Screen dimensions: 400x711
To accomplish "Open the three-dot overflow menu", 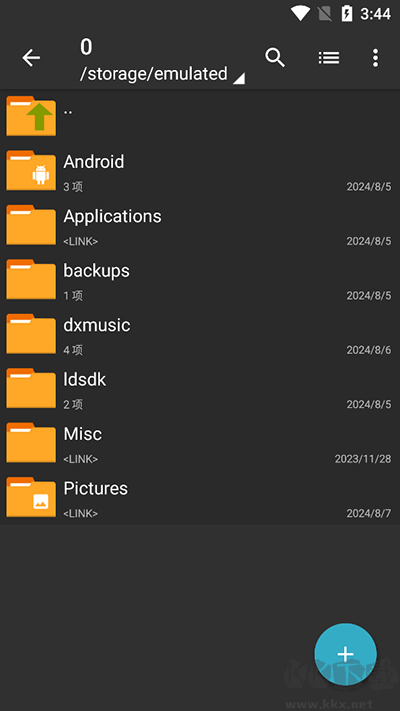I will point(375,58).
